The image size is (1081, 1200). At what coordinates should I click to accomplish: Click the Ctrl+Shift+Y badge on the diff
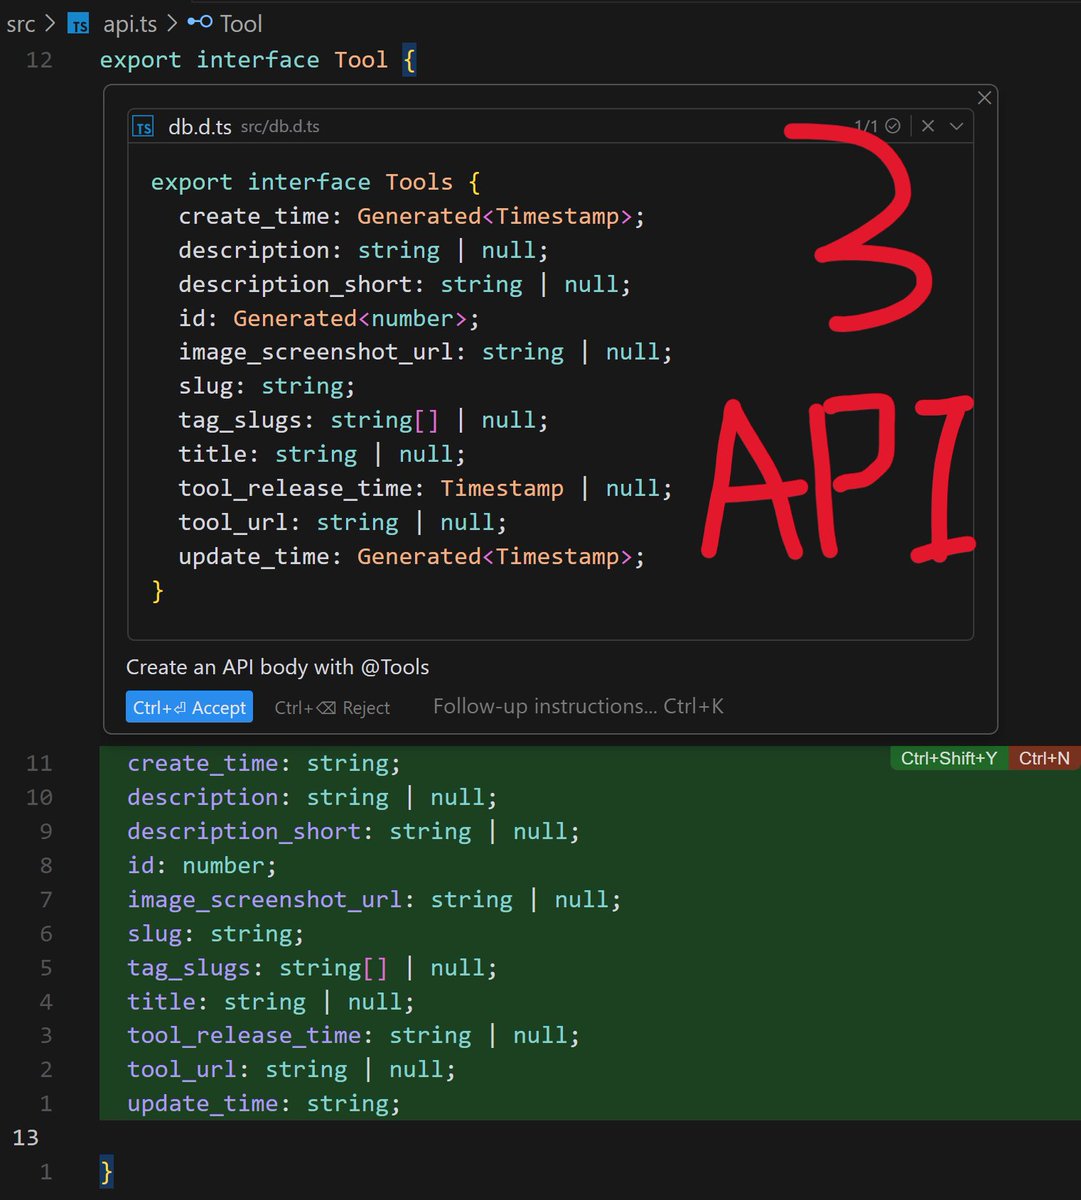[x=948, y=759]
